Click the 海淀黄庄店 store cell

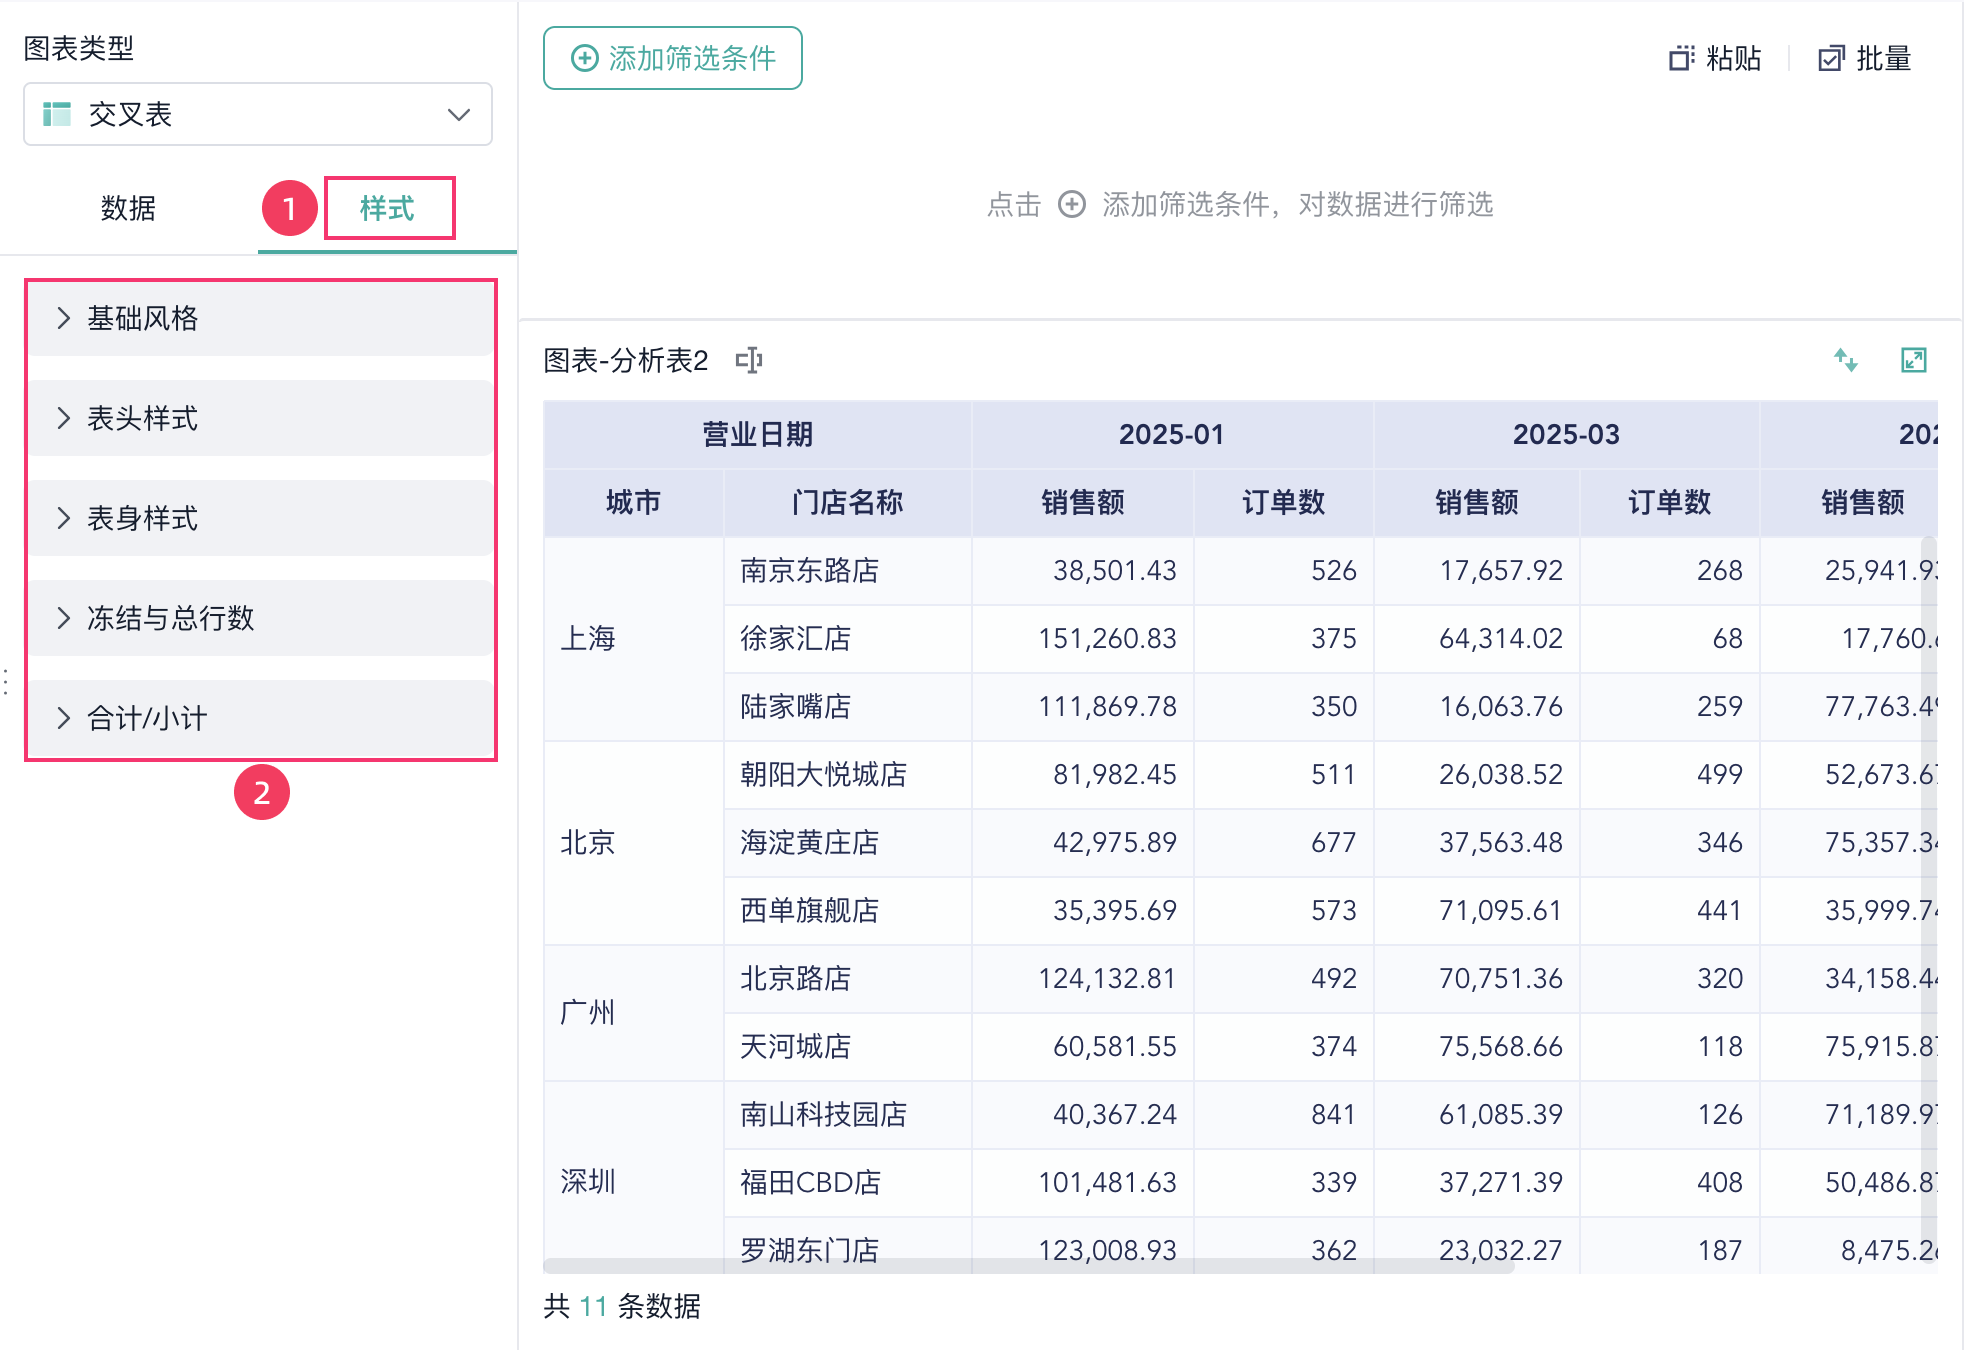click(x=847, y=842)
